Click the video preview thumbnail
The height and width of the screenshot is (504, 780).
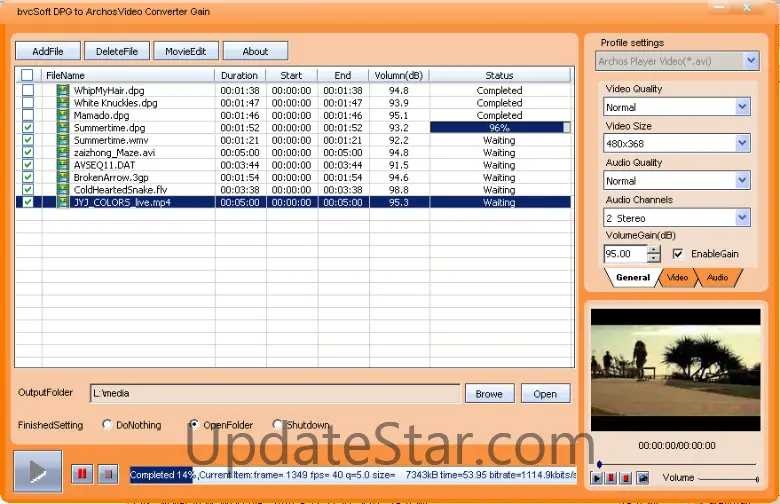point(676,370)
